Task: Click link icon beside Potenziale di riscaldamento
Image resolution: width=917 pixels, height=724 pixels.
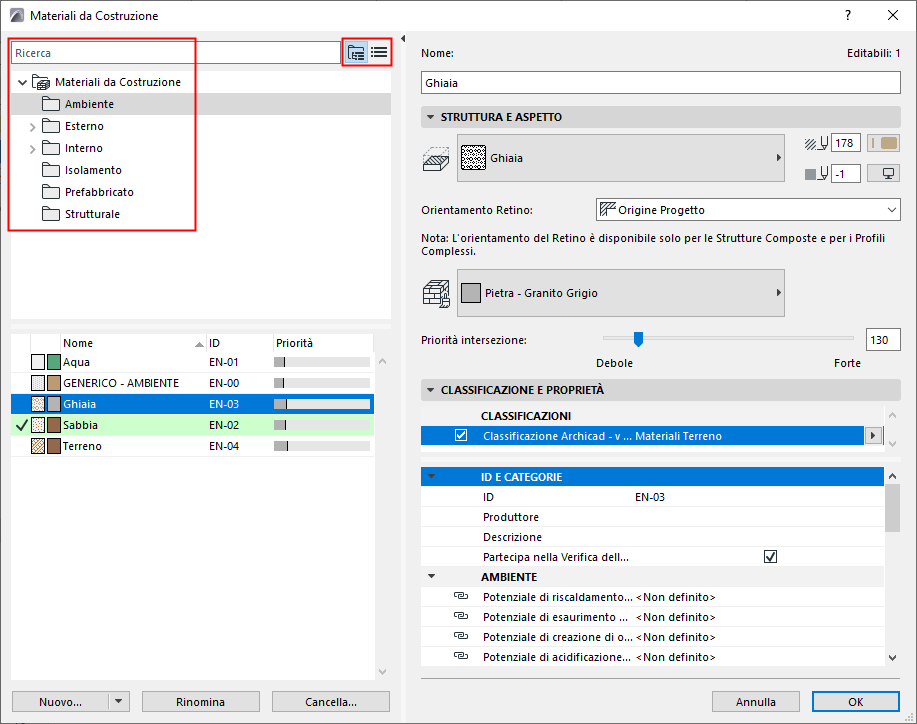Action: pyautogui.click(x=461, y=597)
